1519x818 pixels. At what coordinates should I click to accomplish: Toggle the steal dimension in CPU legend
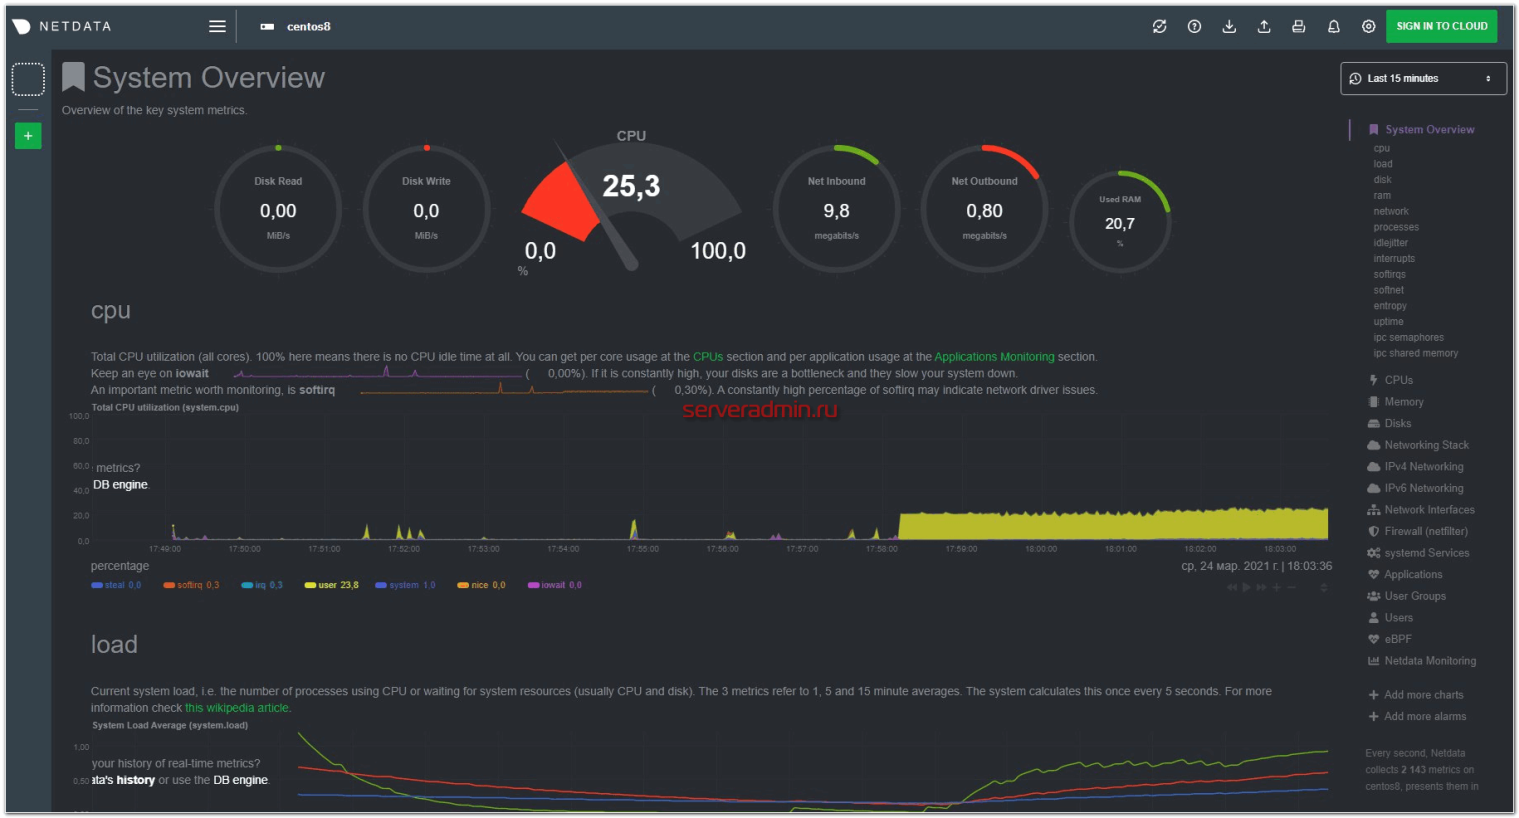116,585
